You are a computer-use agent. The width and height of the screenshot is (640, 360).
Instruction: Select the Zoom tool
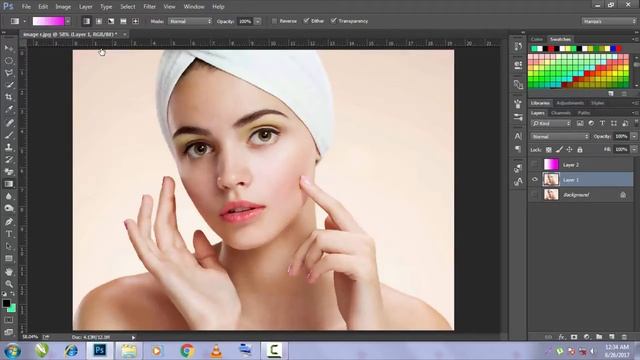9,284
